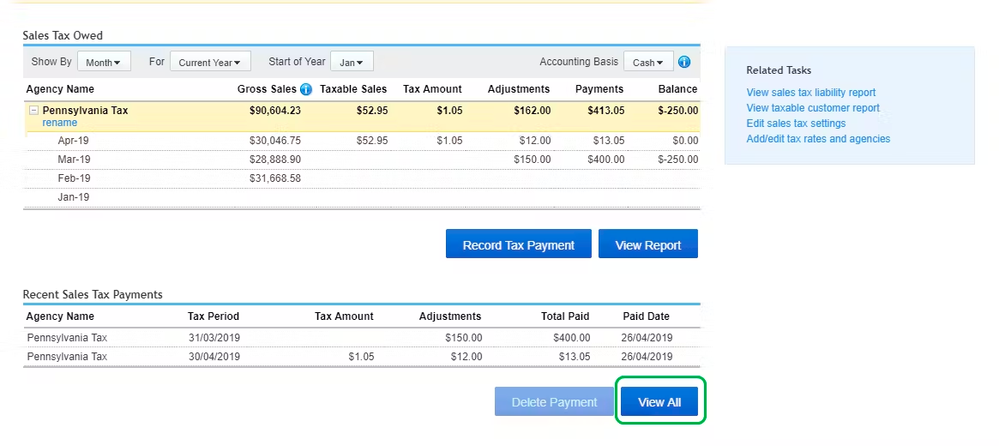Open the Accounting Basis Cash dropdown

tap(648, 62)
